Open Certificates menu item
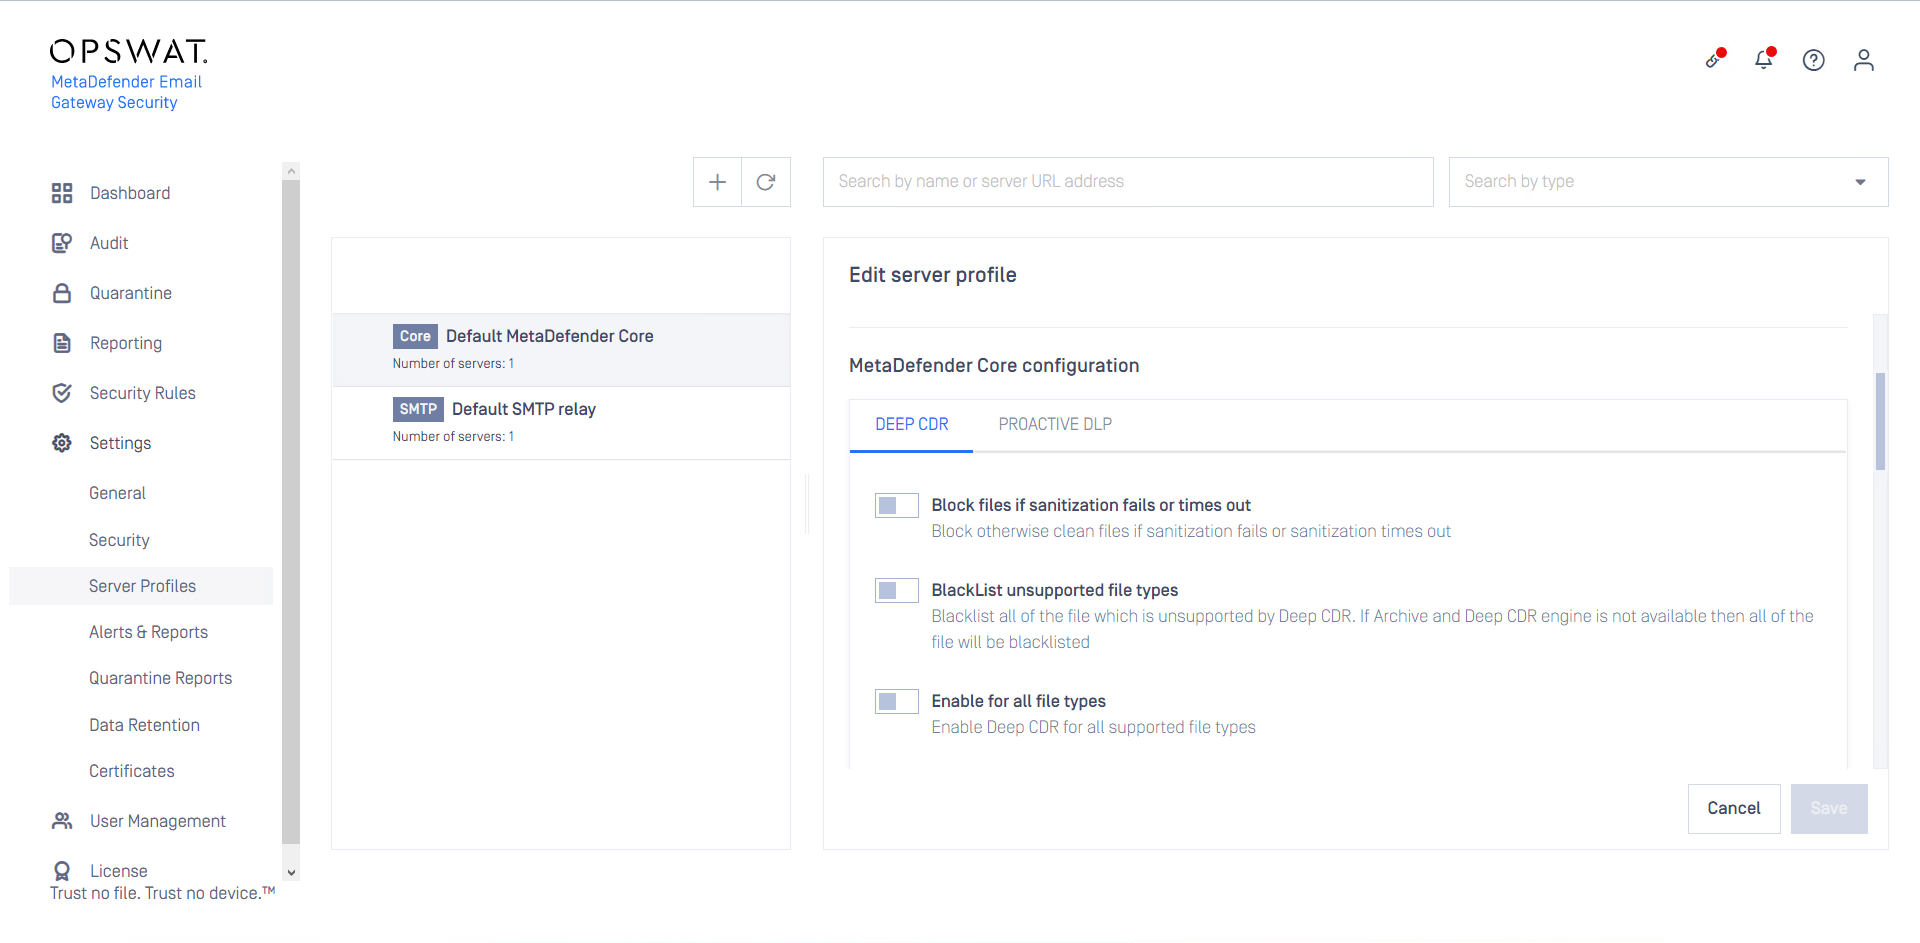Image resolution: width=1920 pixels, height=943 pixels. 131,771
